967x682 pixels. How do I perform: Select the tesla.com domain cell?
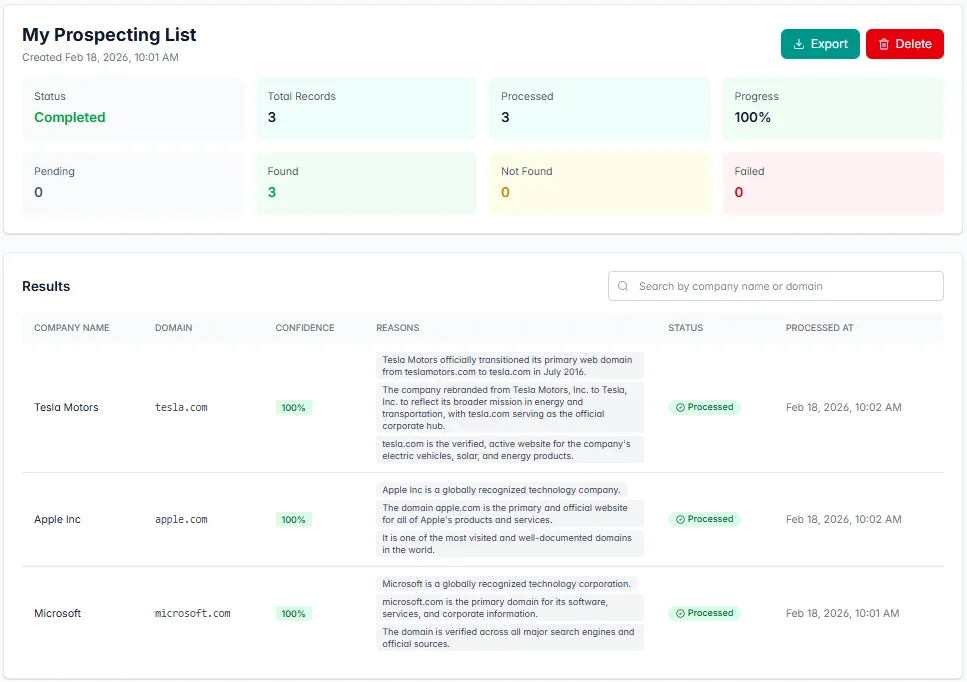tap(181, 408)
